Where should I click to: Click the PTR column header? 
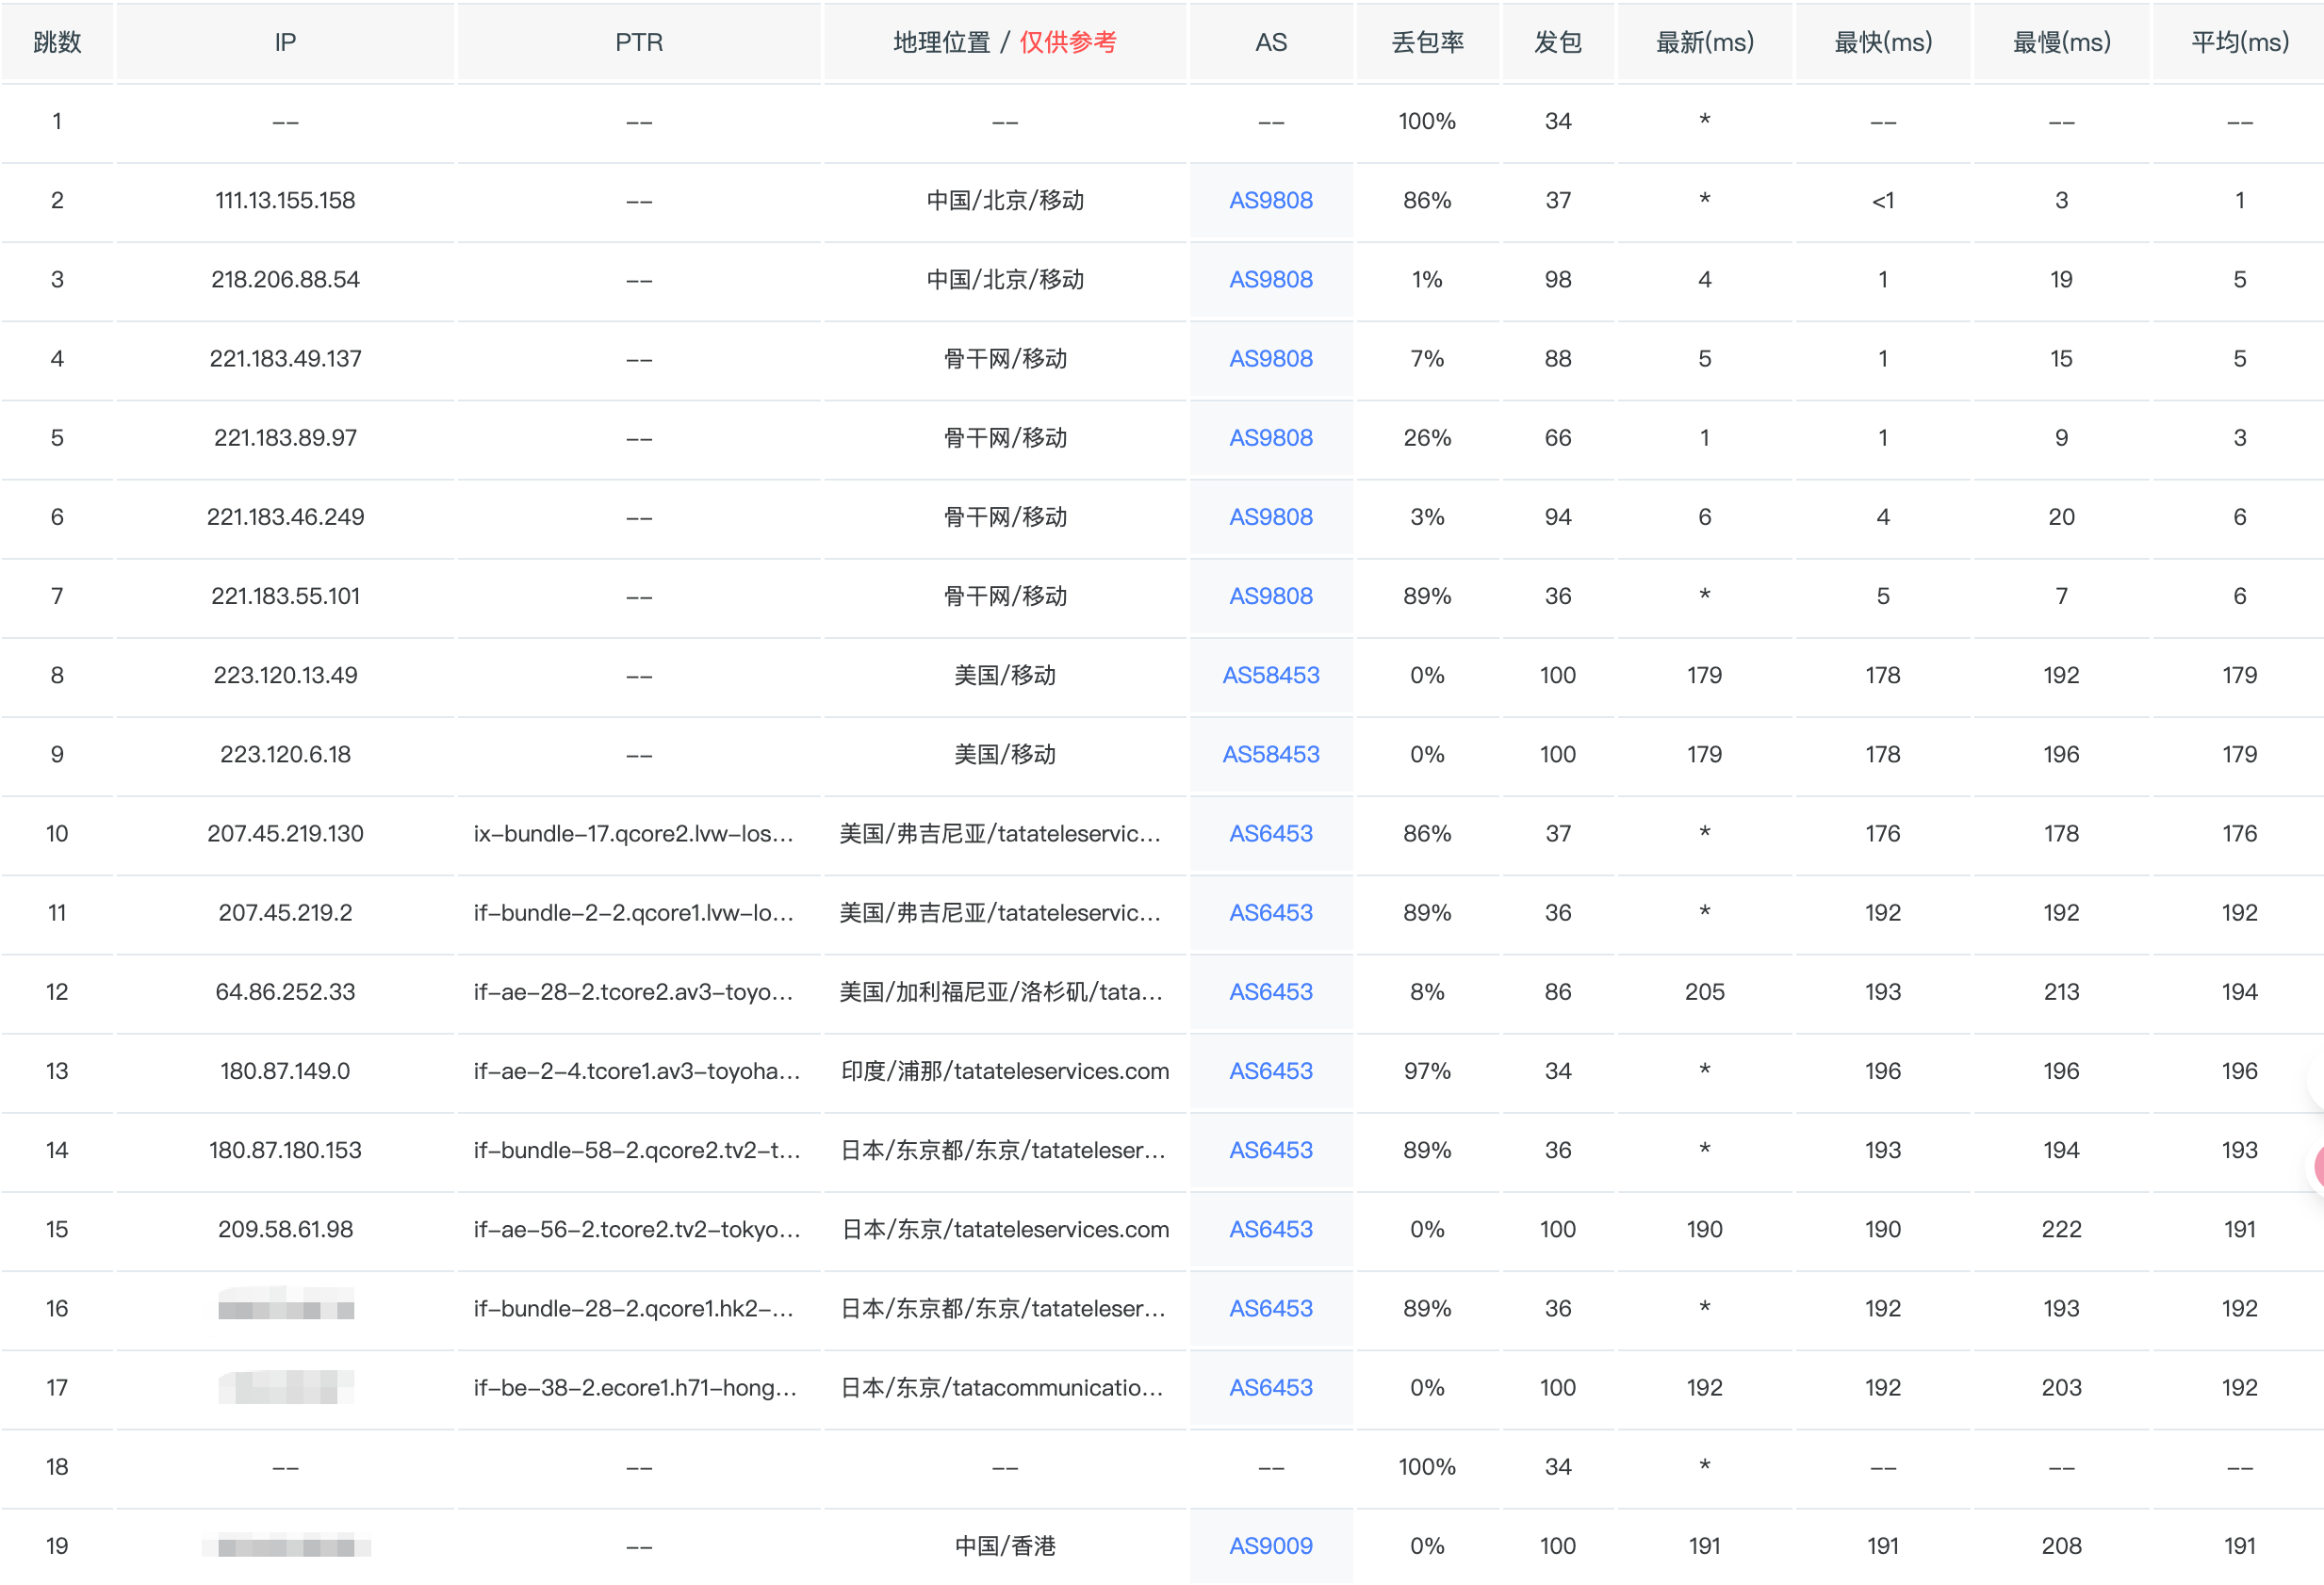click(x=638, y=42)
